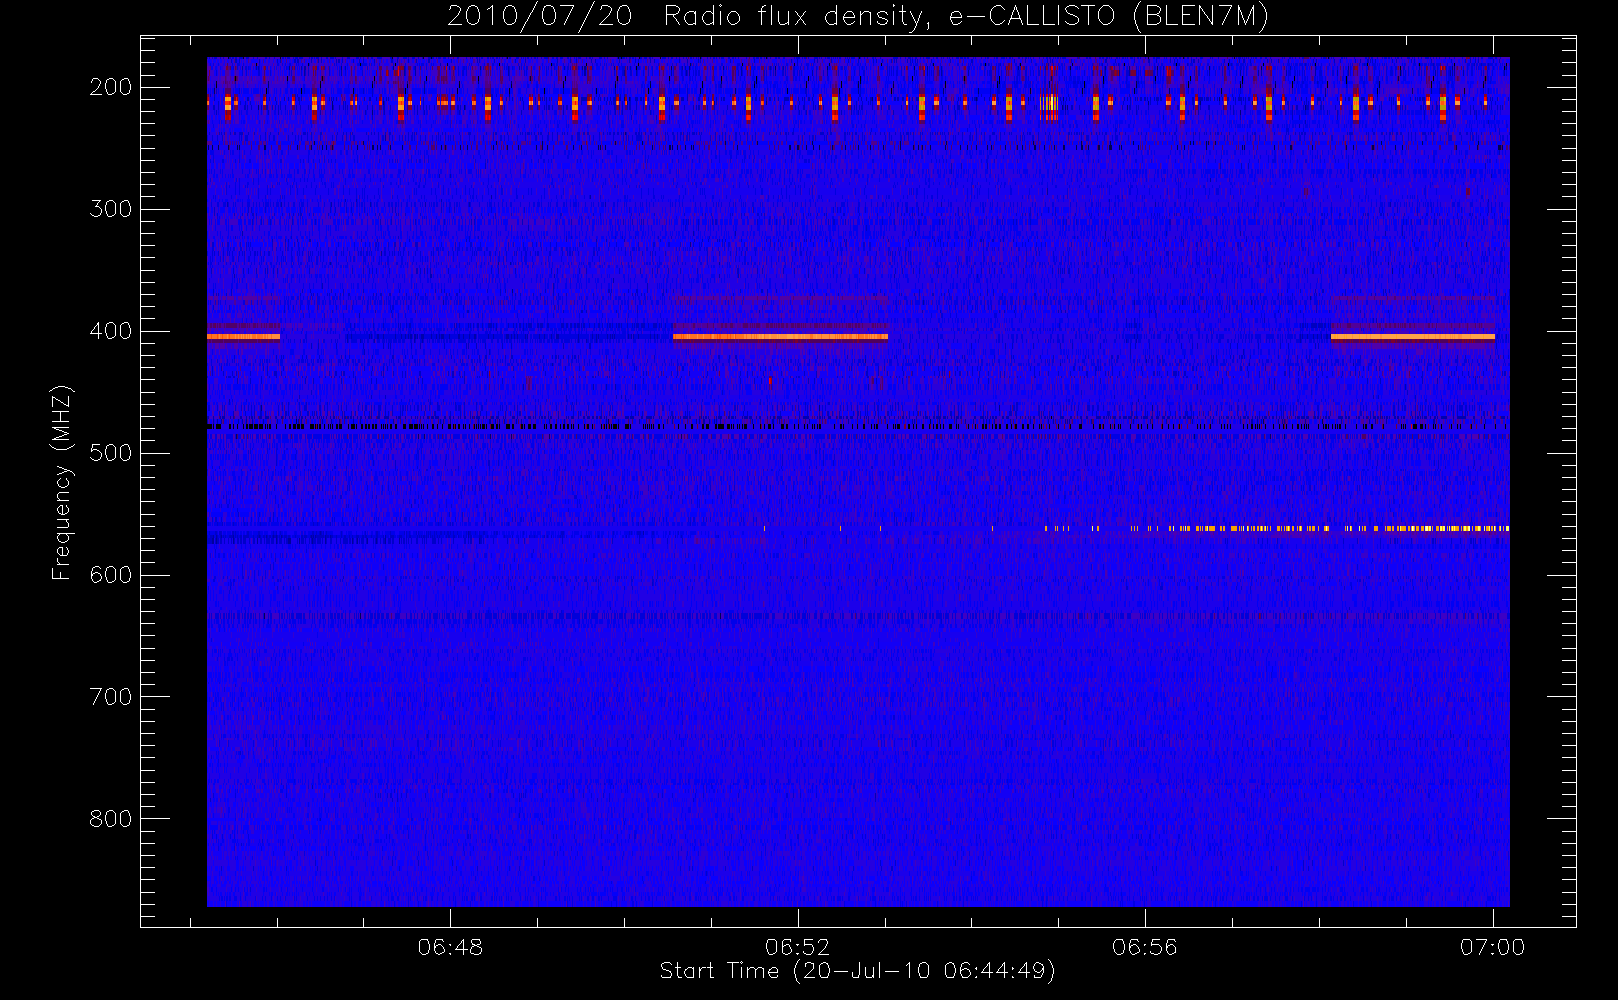
Task: Select the 300 frequency tick label
Action: (111, 209)
